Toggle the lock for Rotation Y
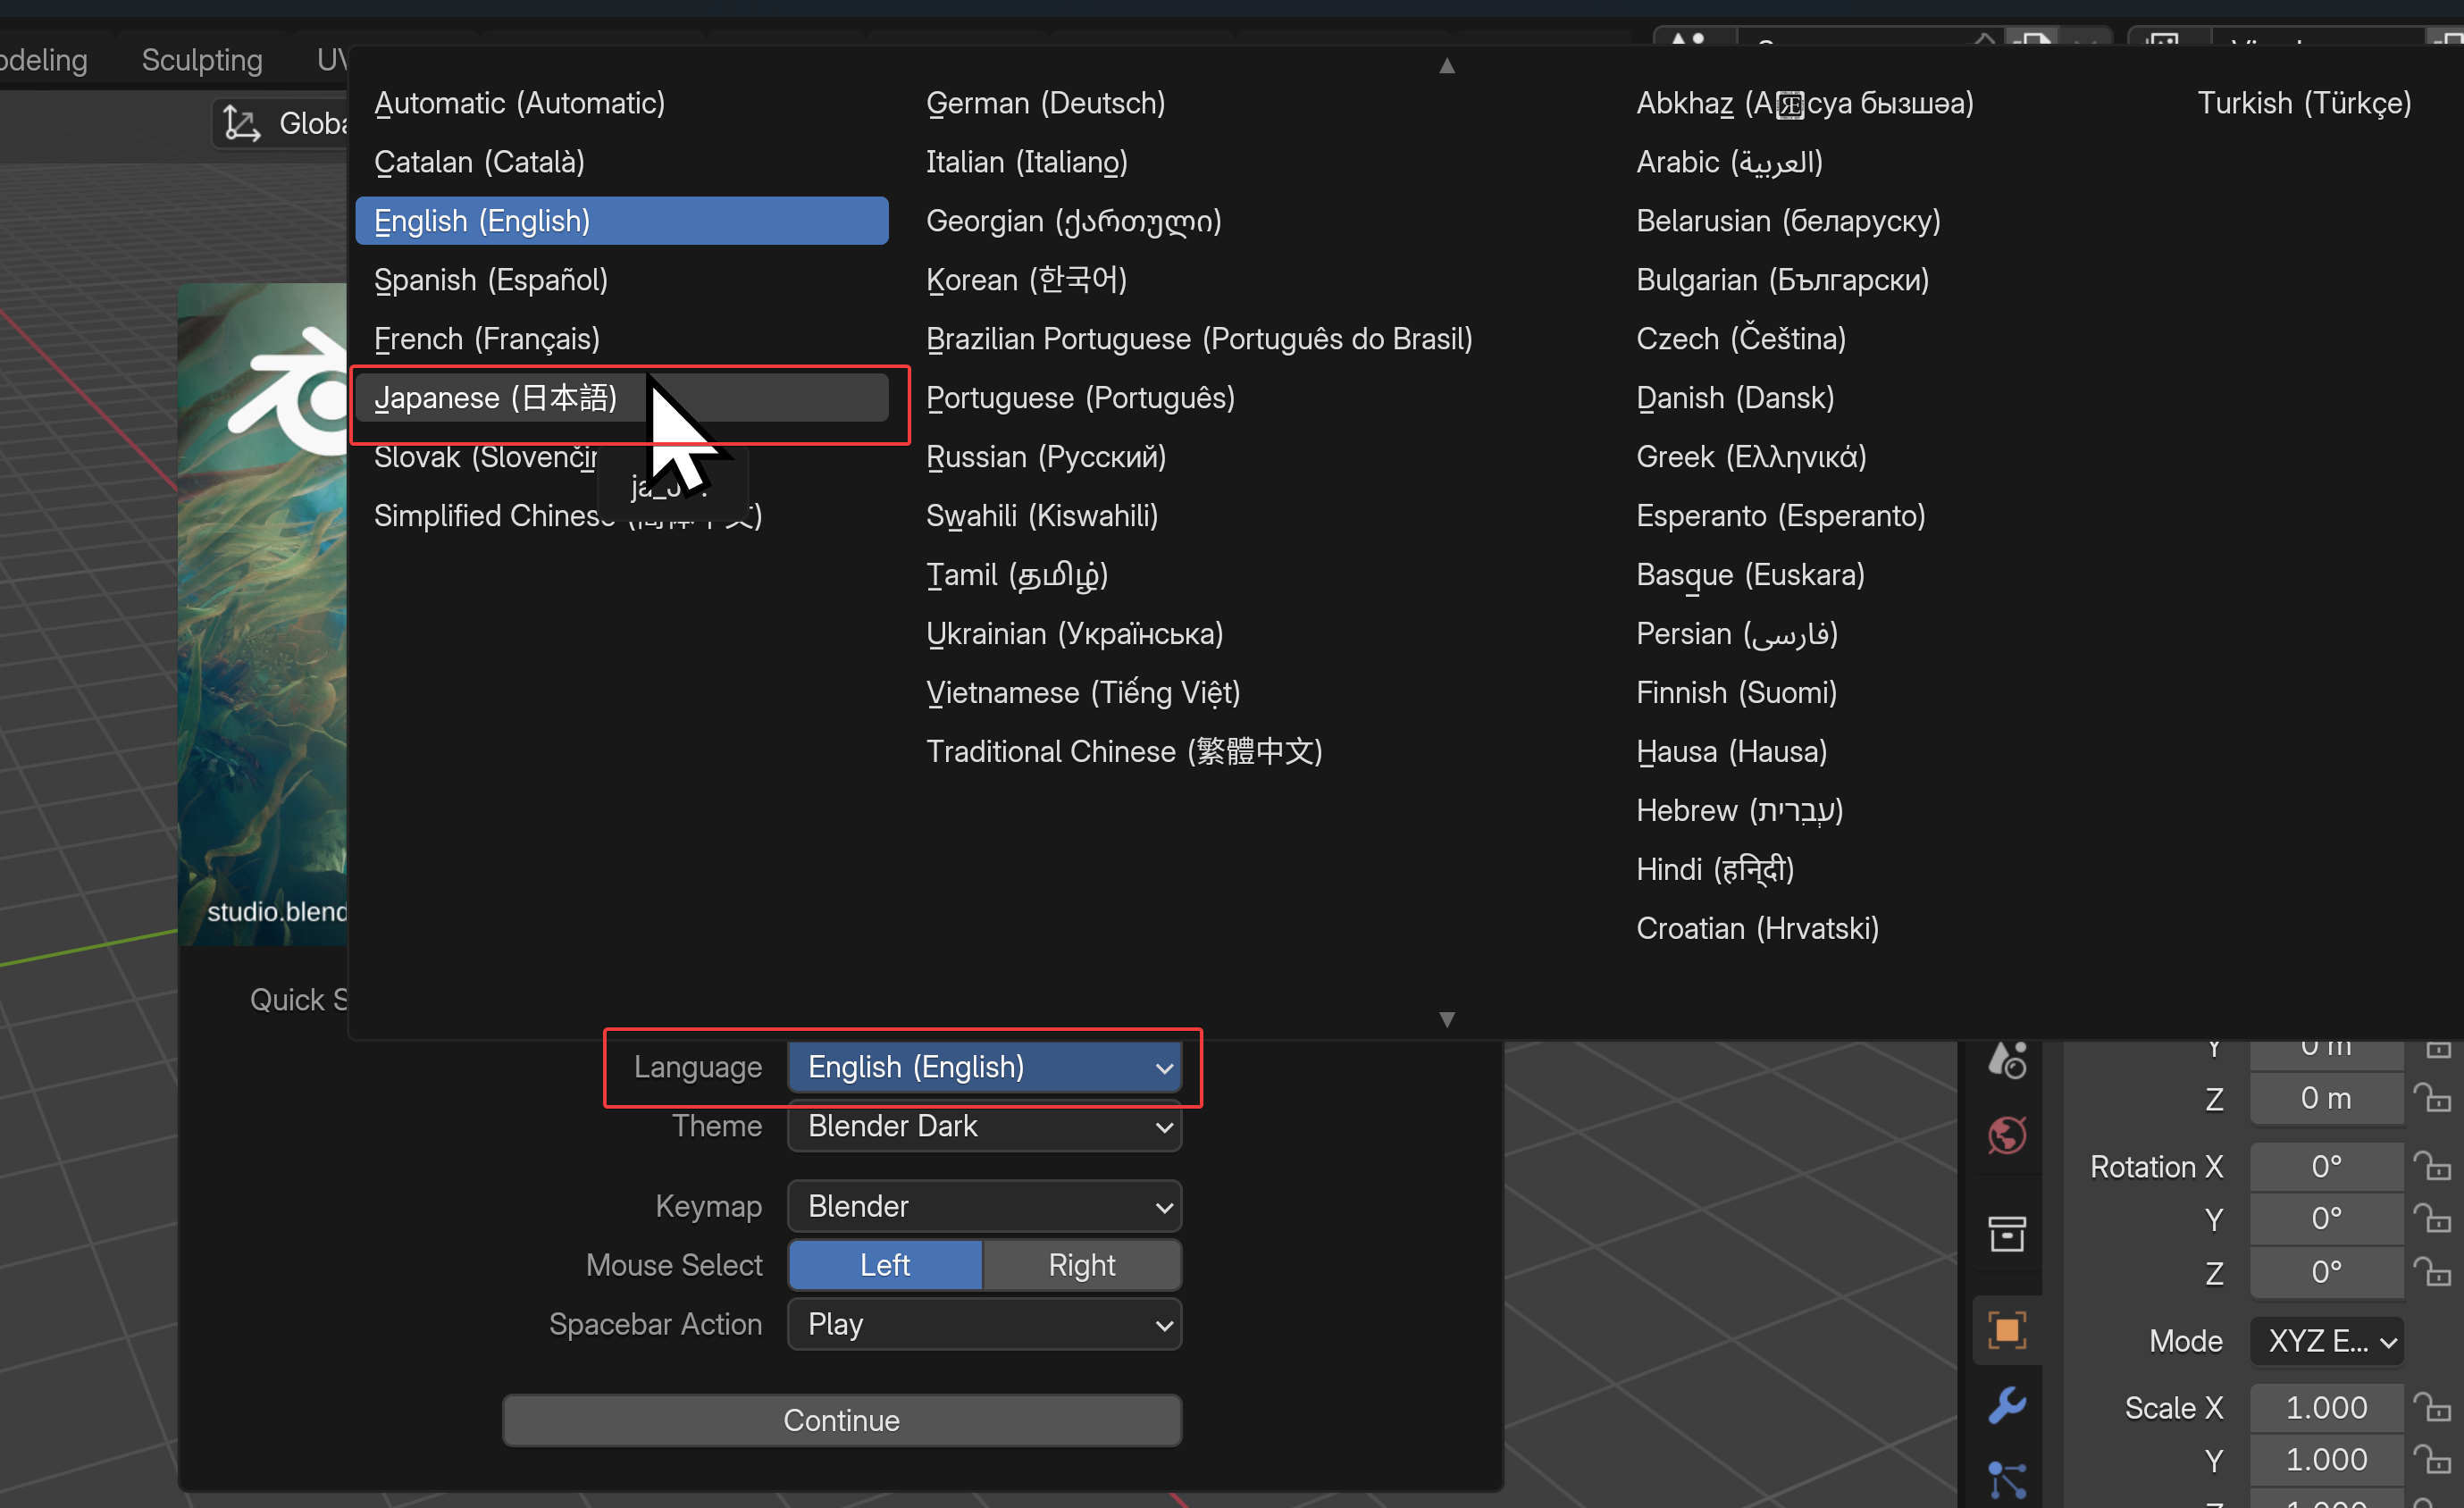 pos(2432,1219)
